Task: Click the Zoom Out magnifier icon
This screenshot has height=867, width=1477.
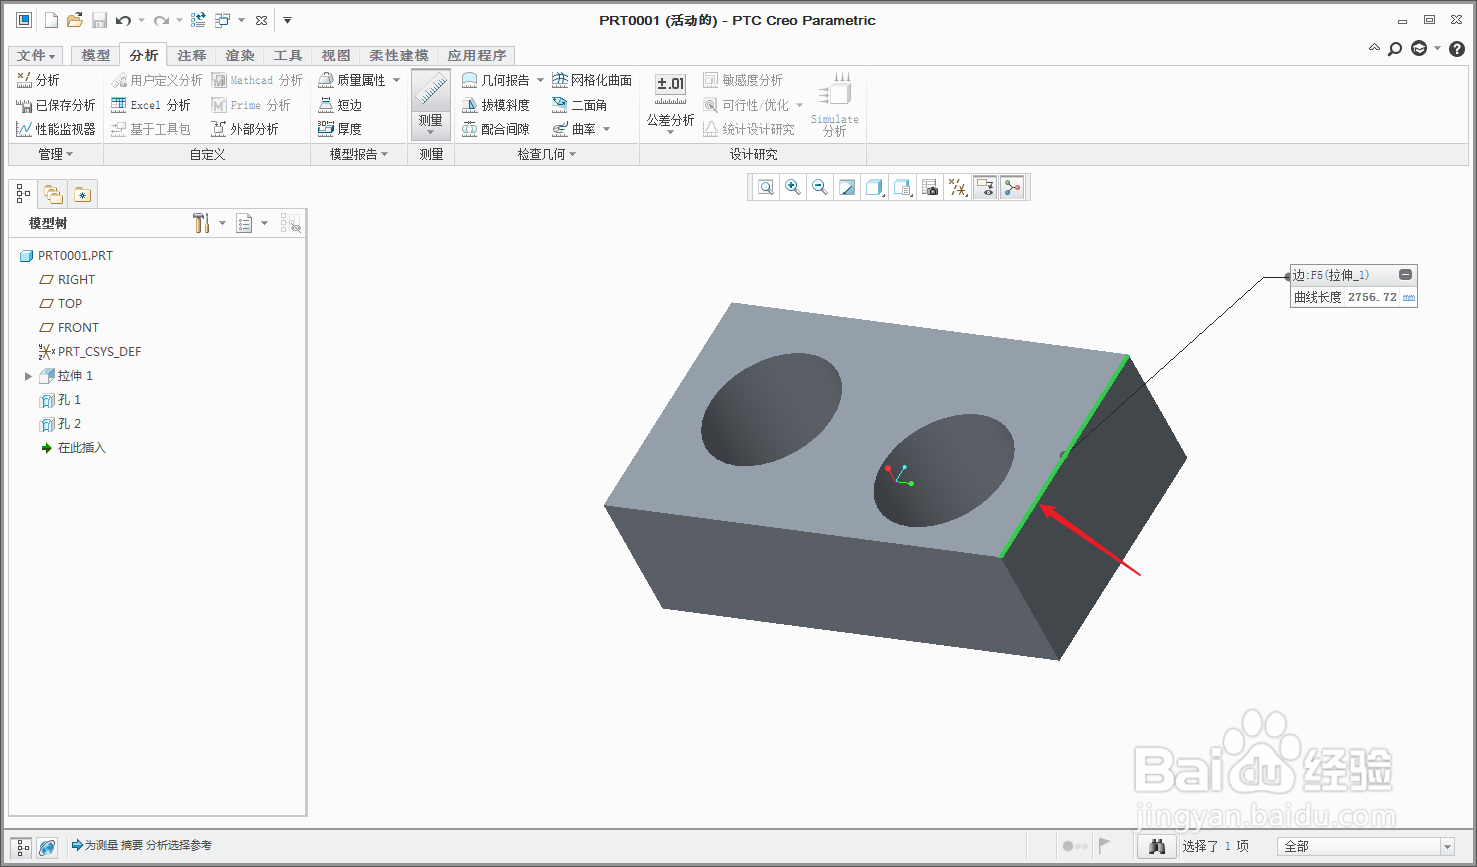Action: [820, 187]
